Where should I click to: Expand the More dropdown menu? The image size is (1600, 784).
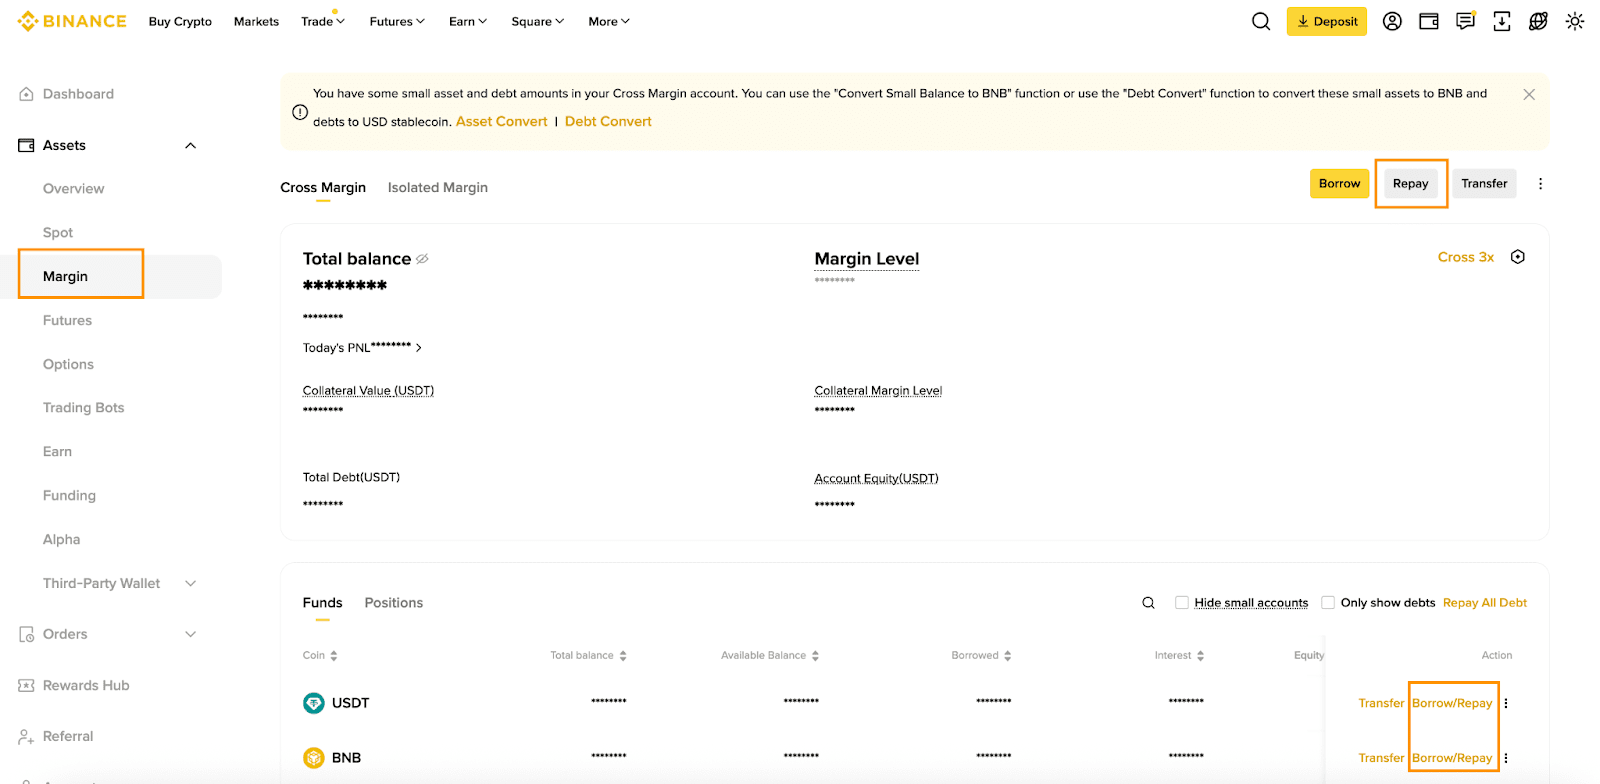point(609,21)
